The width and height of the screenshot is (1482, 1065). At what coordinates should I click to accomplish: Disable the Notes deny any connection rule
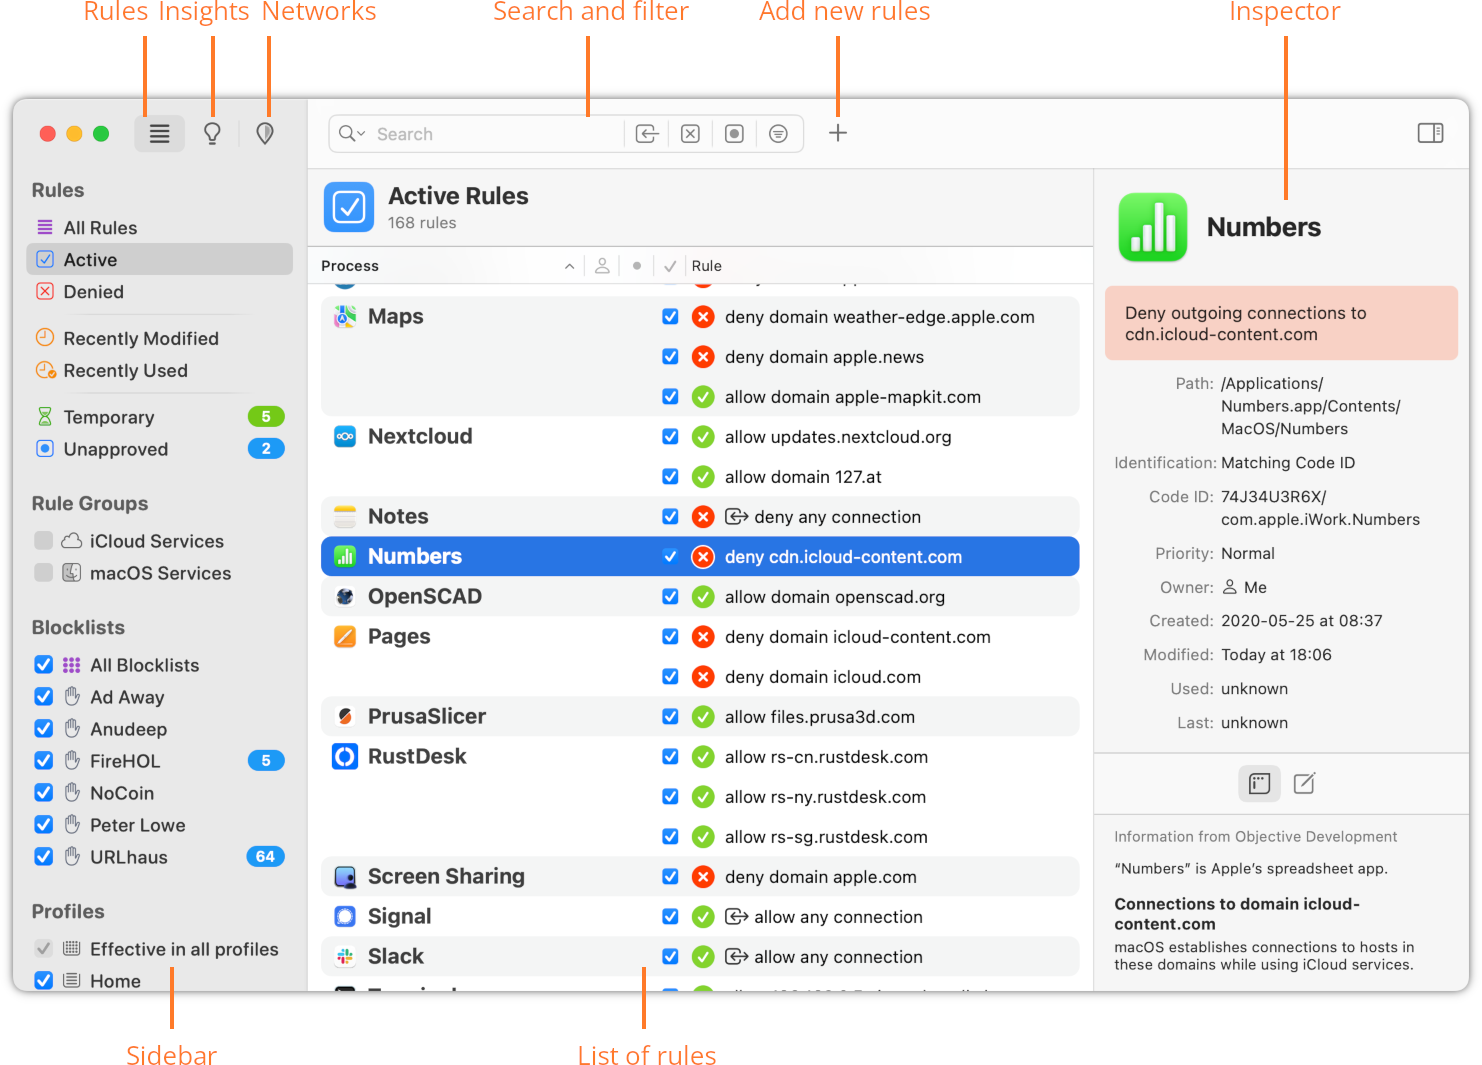[x=670, y=517]
